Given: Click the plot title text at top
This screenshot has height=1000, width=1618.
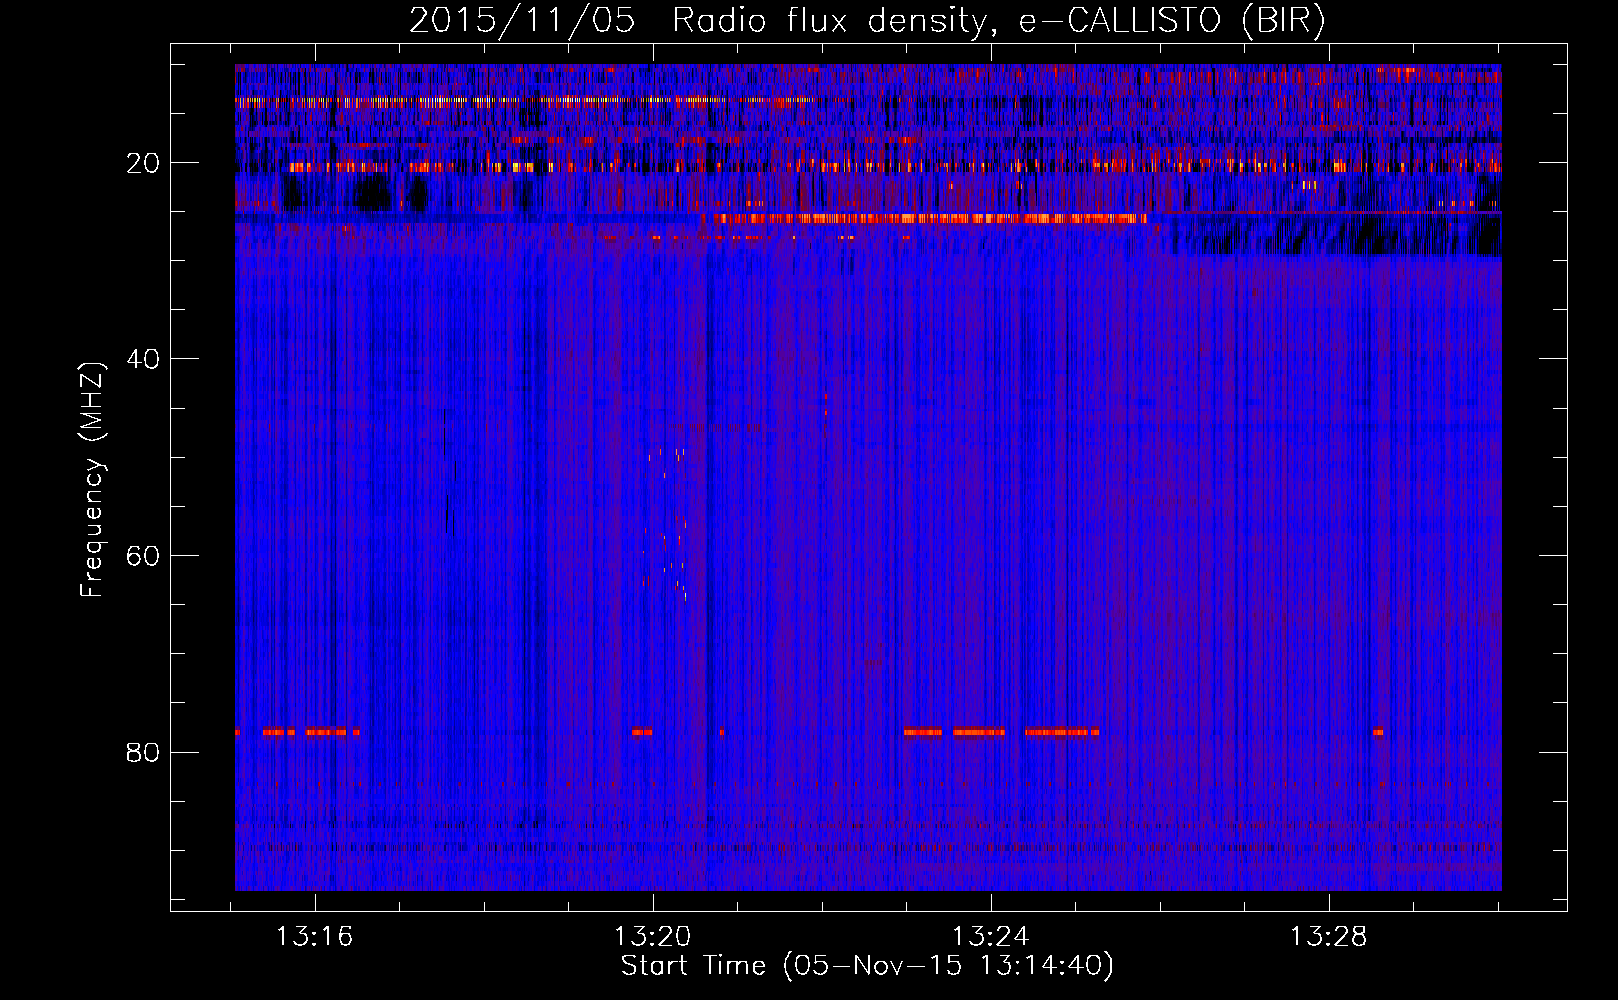Looking at the screenshot, I should (x=867, y=21).
